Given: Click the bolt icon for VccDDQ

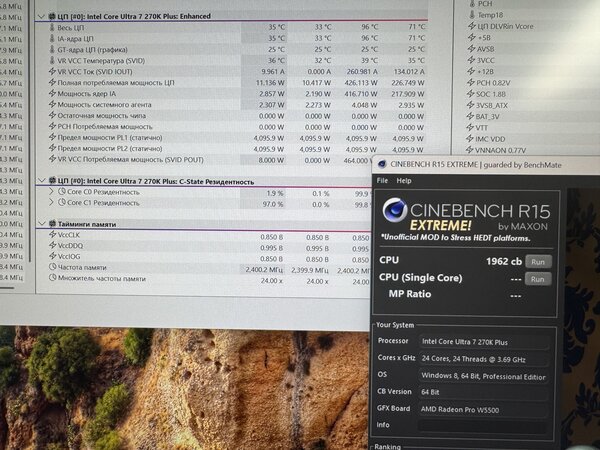Looking at the screenshot, I should tap(53, 245).
